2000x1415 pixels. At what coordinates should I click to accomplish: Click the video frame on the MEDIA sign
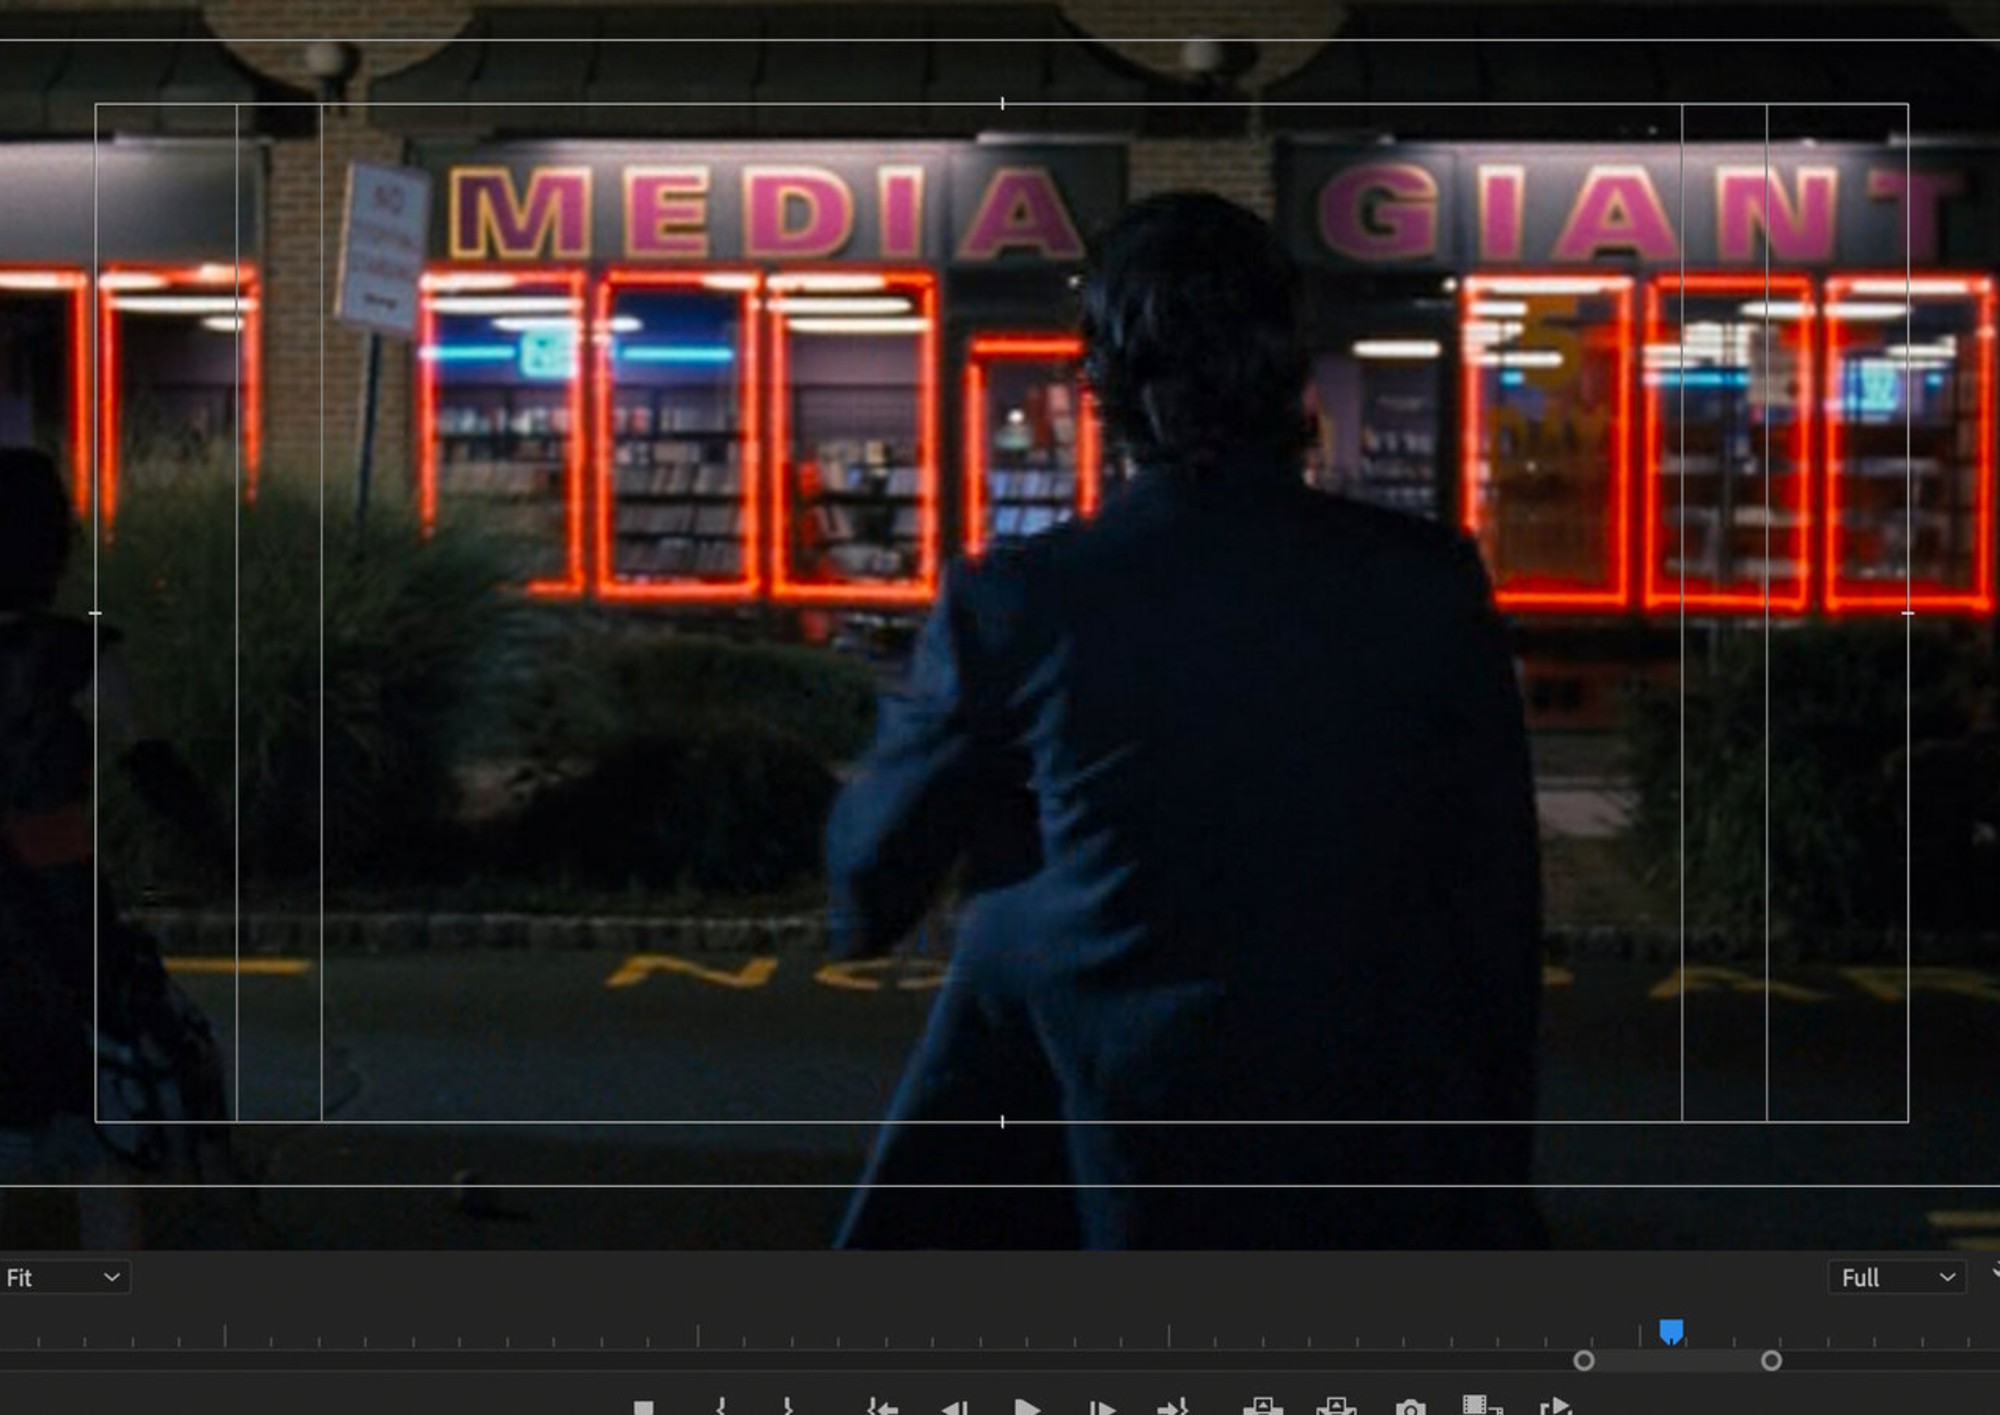click(x=765, y=213)
